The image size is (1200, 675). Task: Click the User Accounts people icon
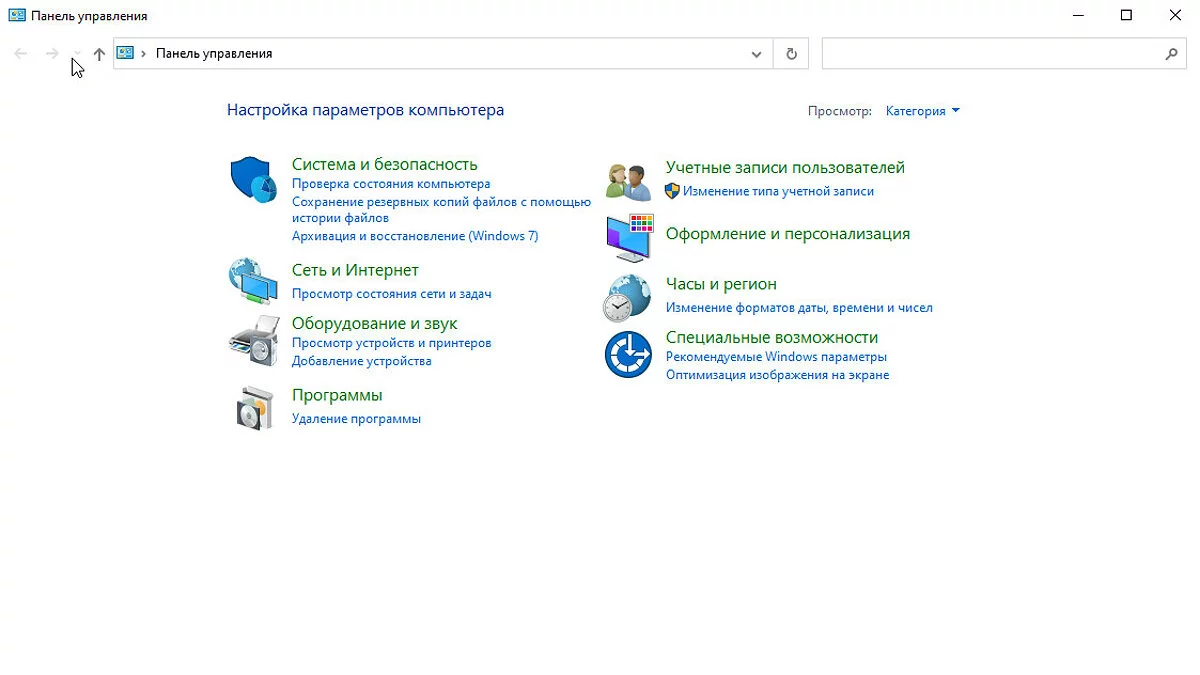pos(628,181)
